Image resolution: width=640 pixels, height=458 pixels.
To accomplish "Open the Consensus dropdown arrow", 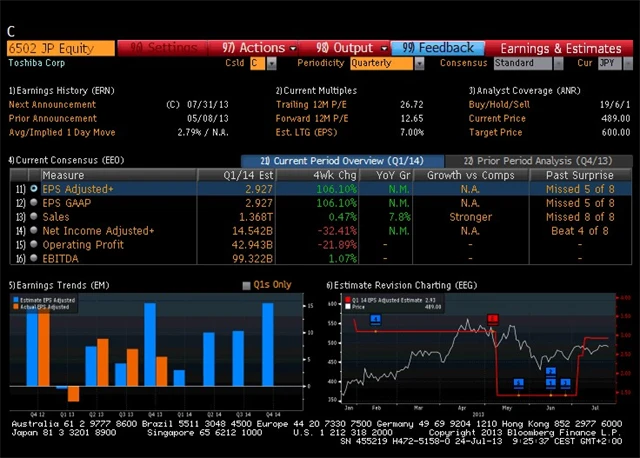I will point(558,63).
